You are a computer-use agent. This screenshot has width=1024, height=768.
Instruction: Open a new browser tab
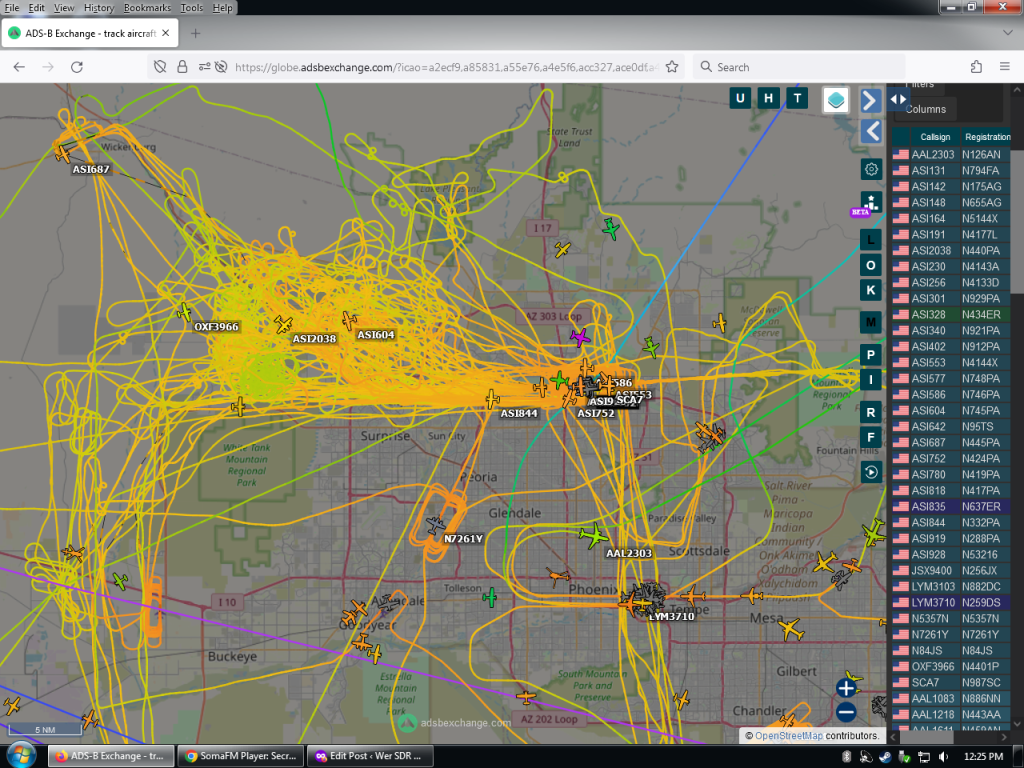click(195, 33)
